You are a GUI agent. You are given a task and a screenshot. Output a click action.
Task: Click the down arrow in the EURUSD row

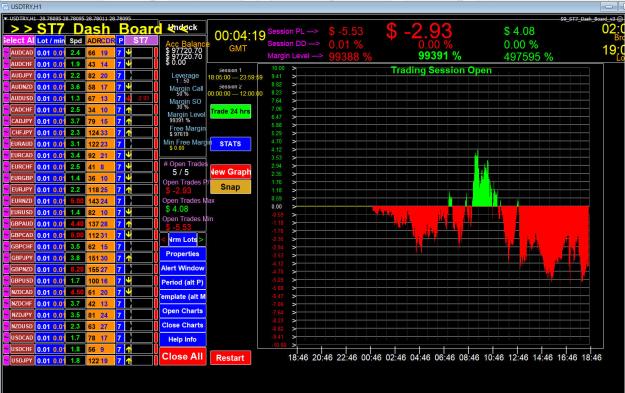coord(129,212)
